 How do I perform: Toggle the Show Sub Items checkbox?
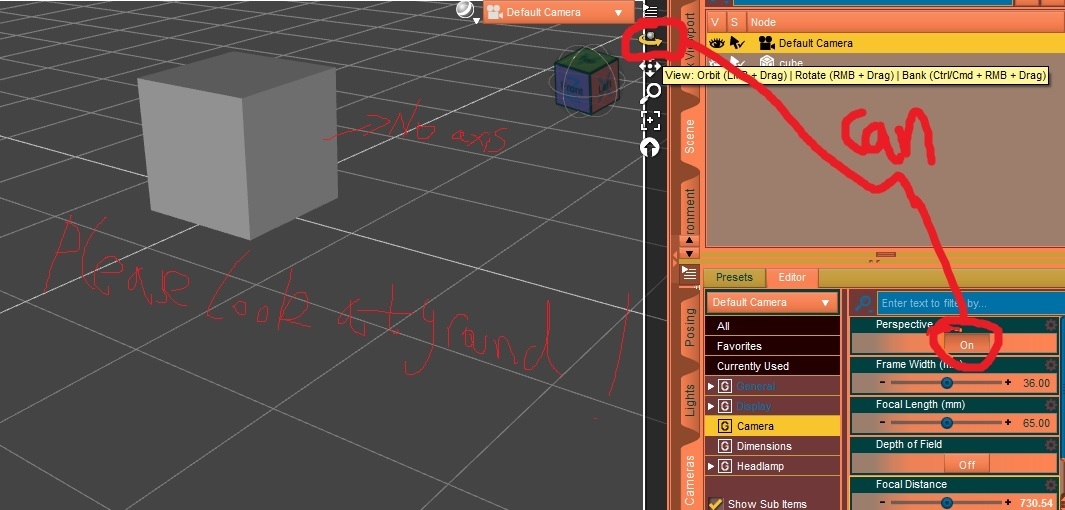(x=715, y=504)
